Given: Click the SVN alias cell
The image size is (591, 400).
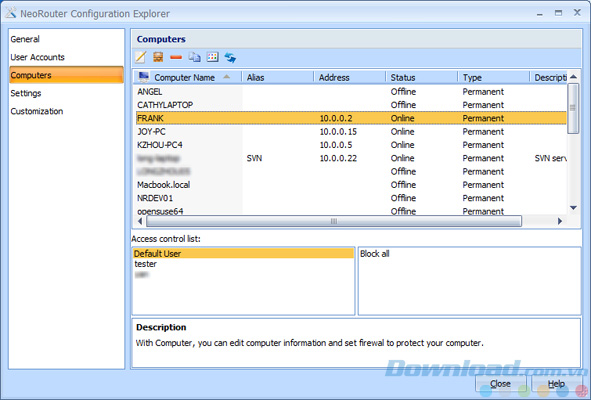Looking at the screenshot, I should click(x=254, y=158).
